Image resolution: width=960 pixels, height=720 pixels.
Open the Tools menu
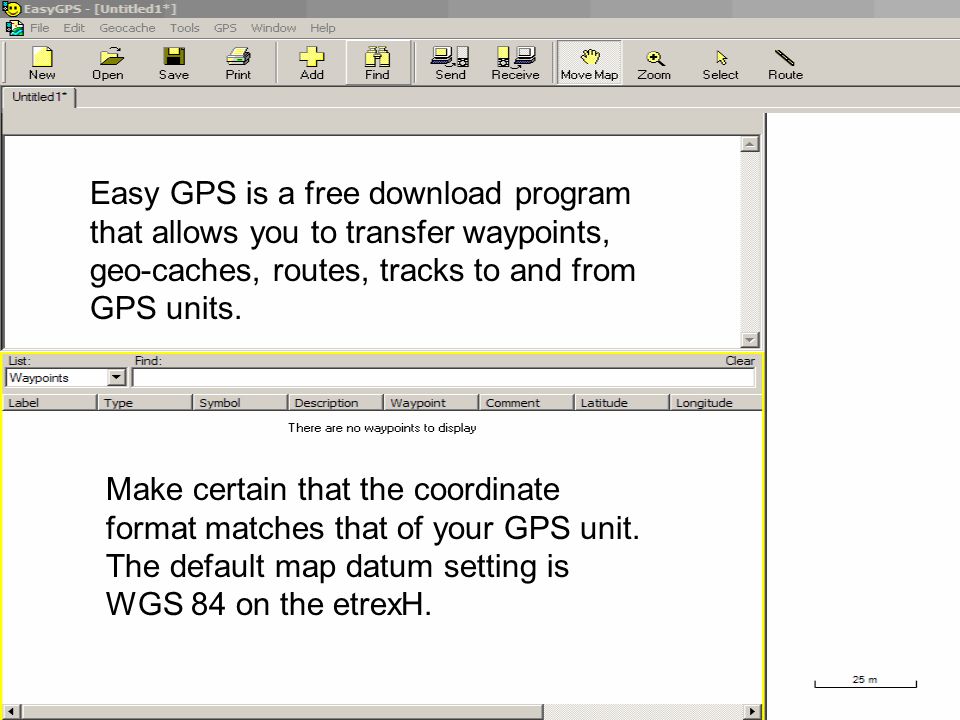(185, 28)
